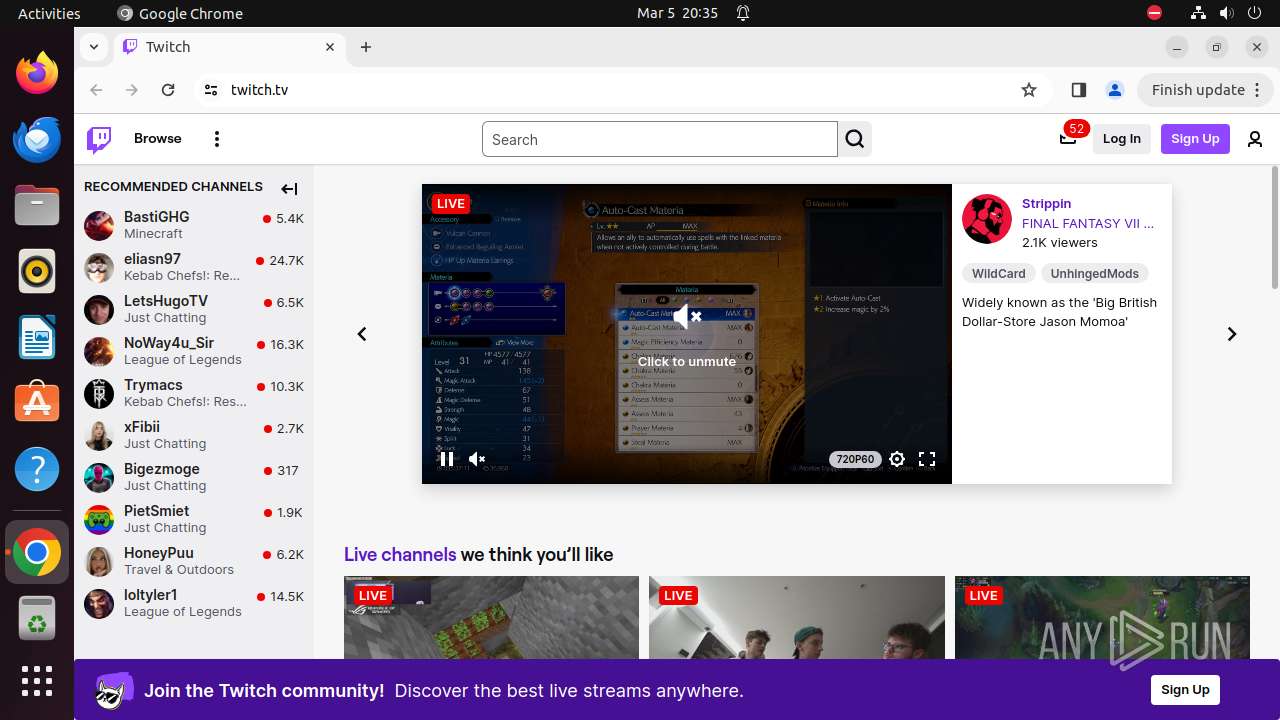
Task: Expand the Chrome tab search dropdown
Action: (x=93, y=47)
